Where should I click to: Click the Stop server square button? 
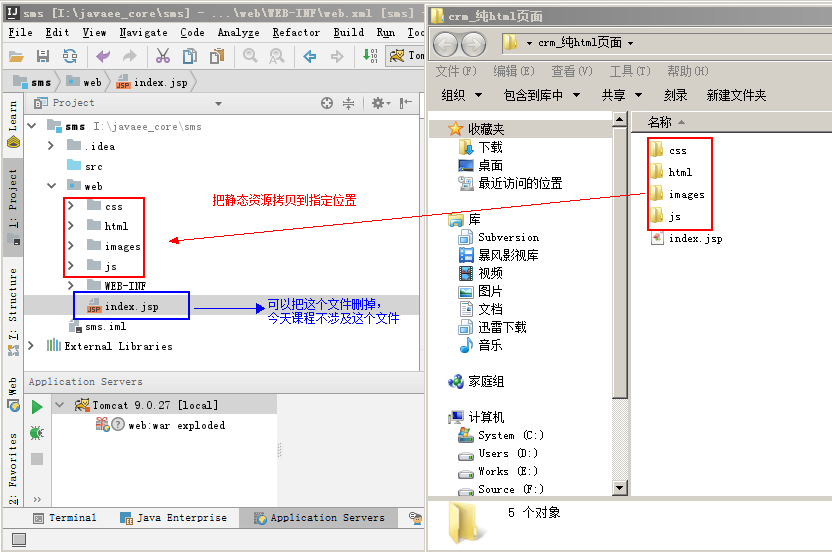pos(37,459)
